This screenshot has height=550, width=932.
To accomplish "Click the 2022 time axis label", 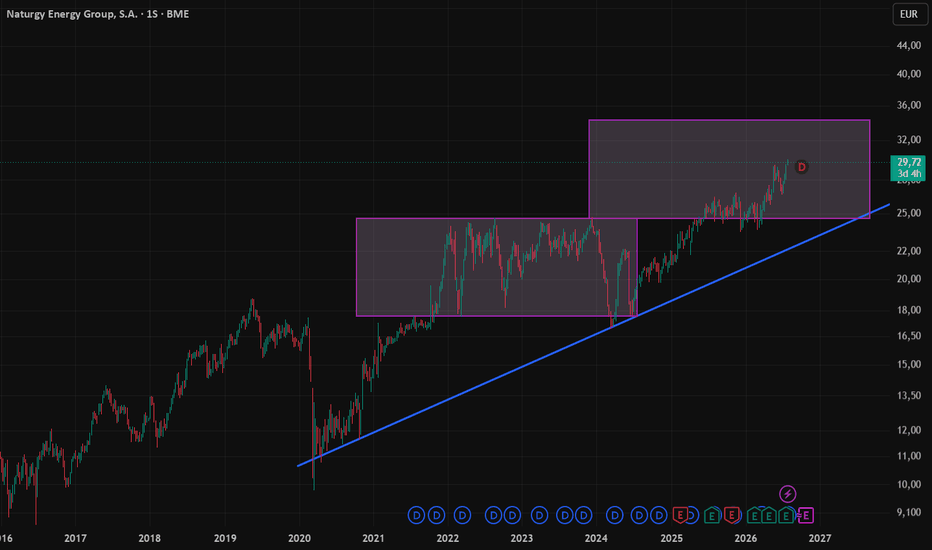I will [x=448, y=538].
